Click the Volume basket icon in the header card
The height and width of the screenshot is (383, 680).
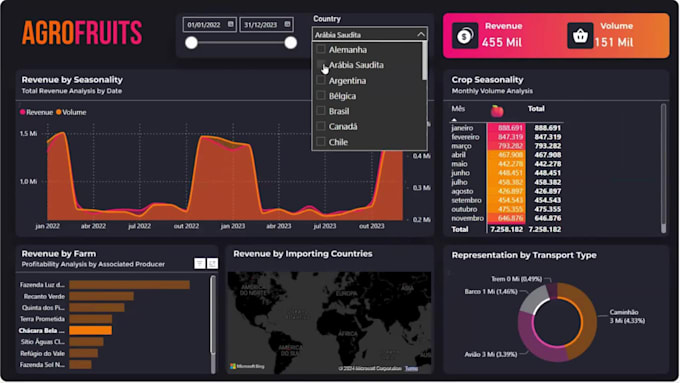coord(580,35)
